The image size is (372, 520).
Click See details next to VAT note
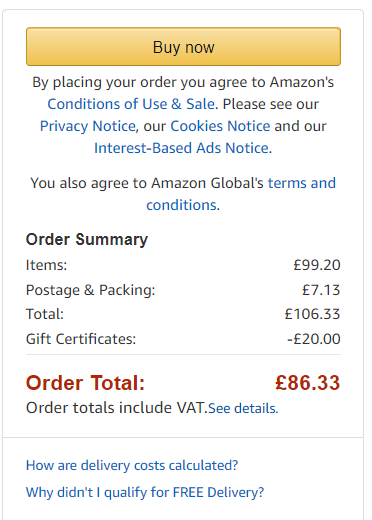pos(243,408)
